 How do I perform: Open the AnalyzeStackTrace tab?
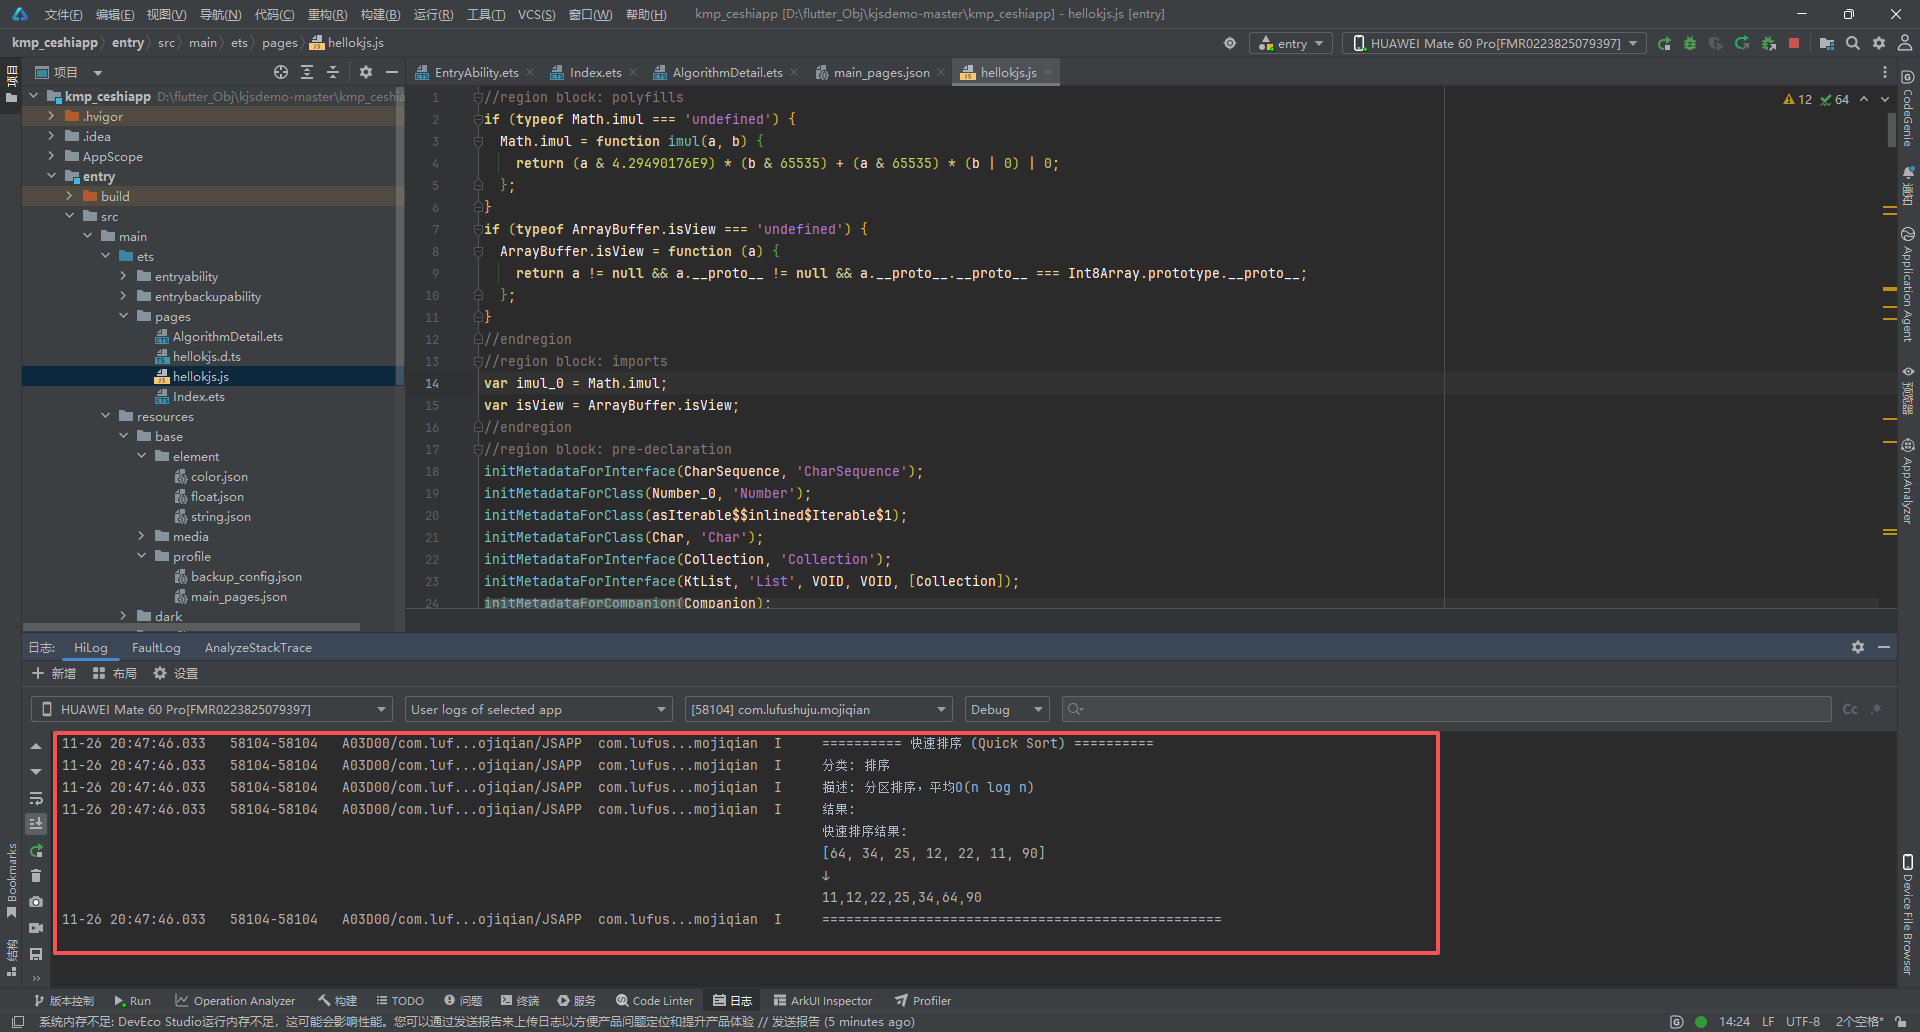[258, 647]
